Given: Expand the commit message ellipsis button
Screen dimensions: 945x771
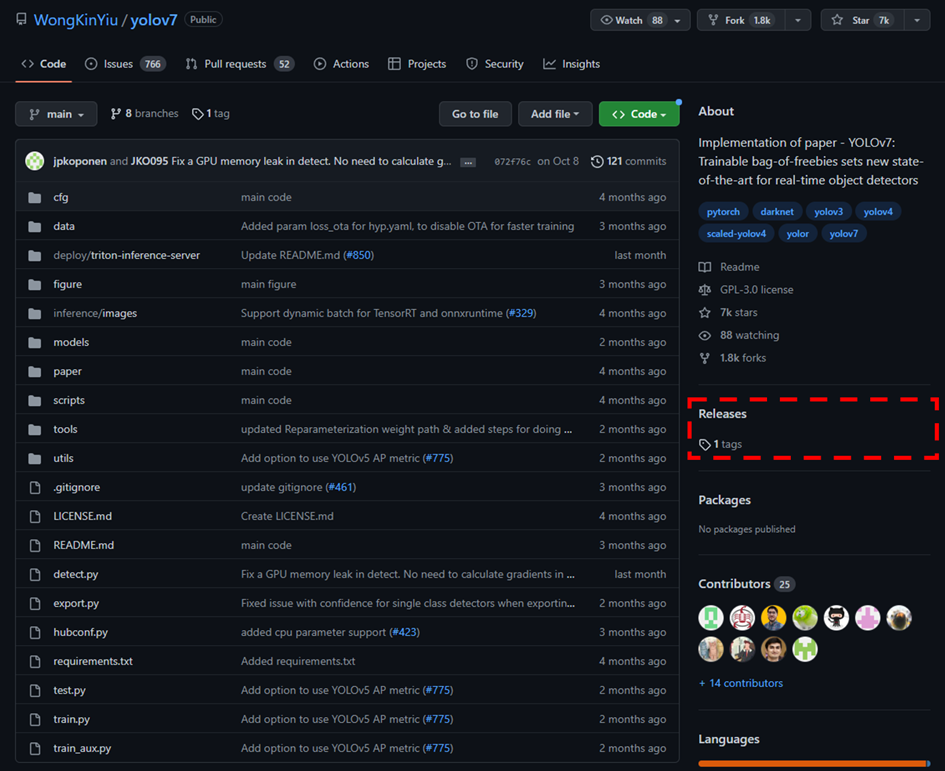Looking at the screenshot, I should (468, 162).
